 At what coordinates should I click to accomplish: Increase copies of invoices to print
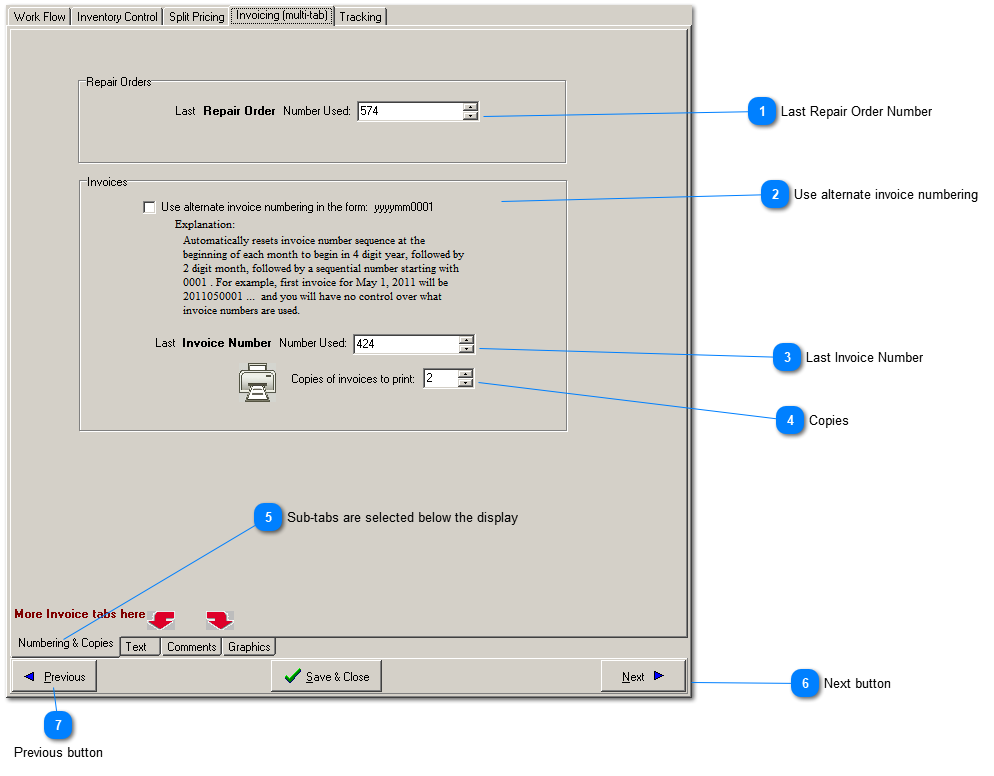(x=465, y=374)
